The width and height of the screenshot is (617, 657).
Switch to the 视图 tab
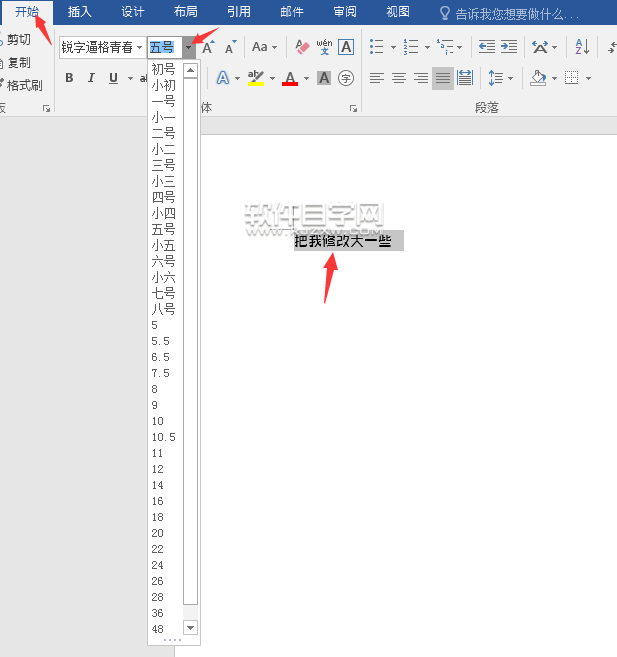tap(398, 12)
